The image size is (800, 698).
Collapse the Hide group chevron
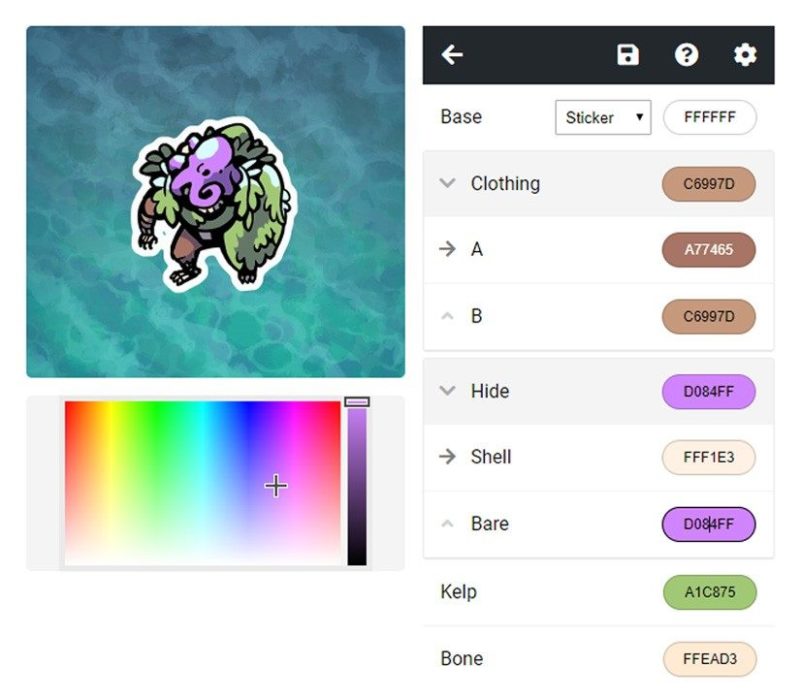point(447,391)
